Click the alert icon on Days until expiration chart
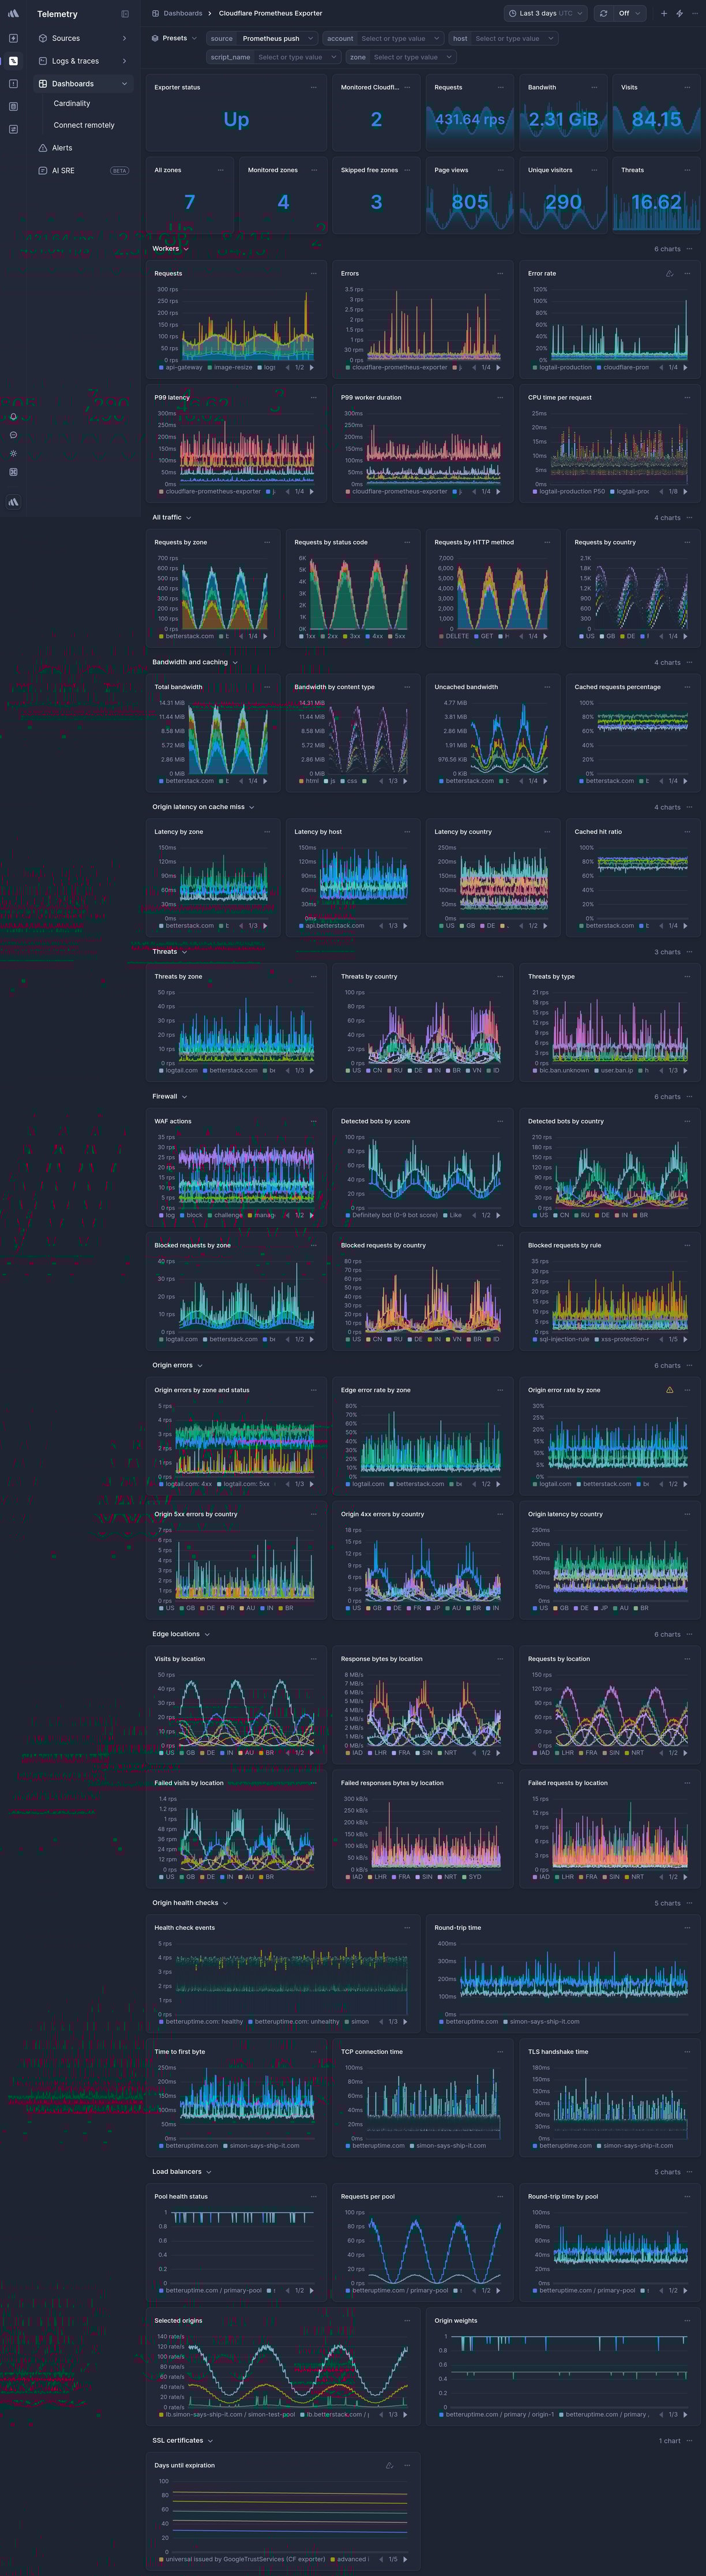 [x=390, y=2465]
